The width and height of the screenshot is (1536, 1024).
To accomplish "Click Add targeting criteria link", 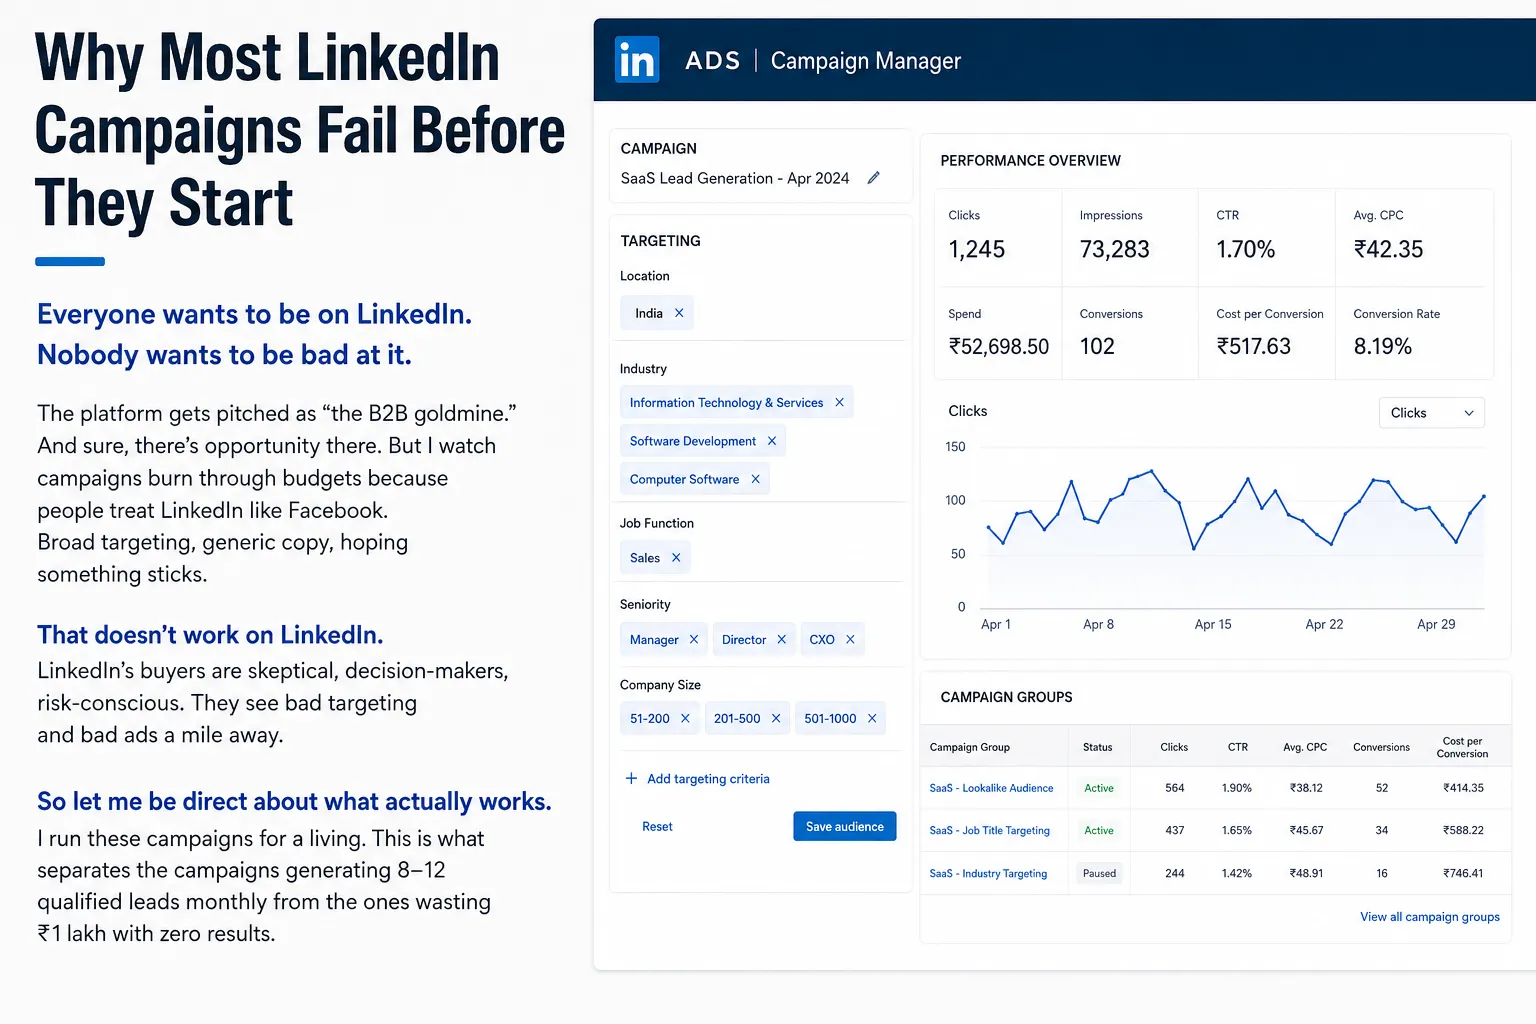I will tap(708, 779).
